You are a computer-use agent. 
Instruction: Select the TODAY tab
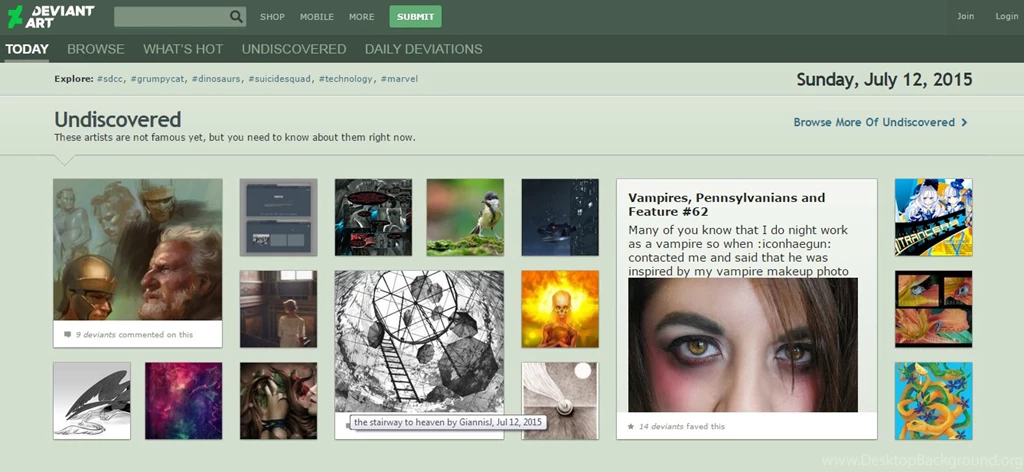click(x=27, y=49)
